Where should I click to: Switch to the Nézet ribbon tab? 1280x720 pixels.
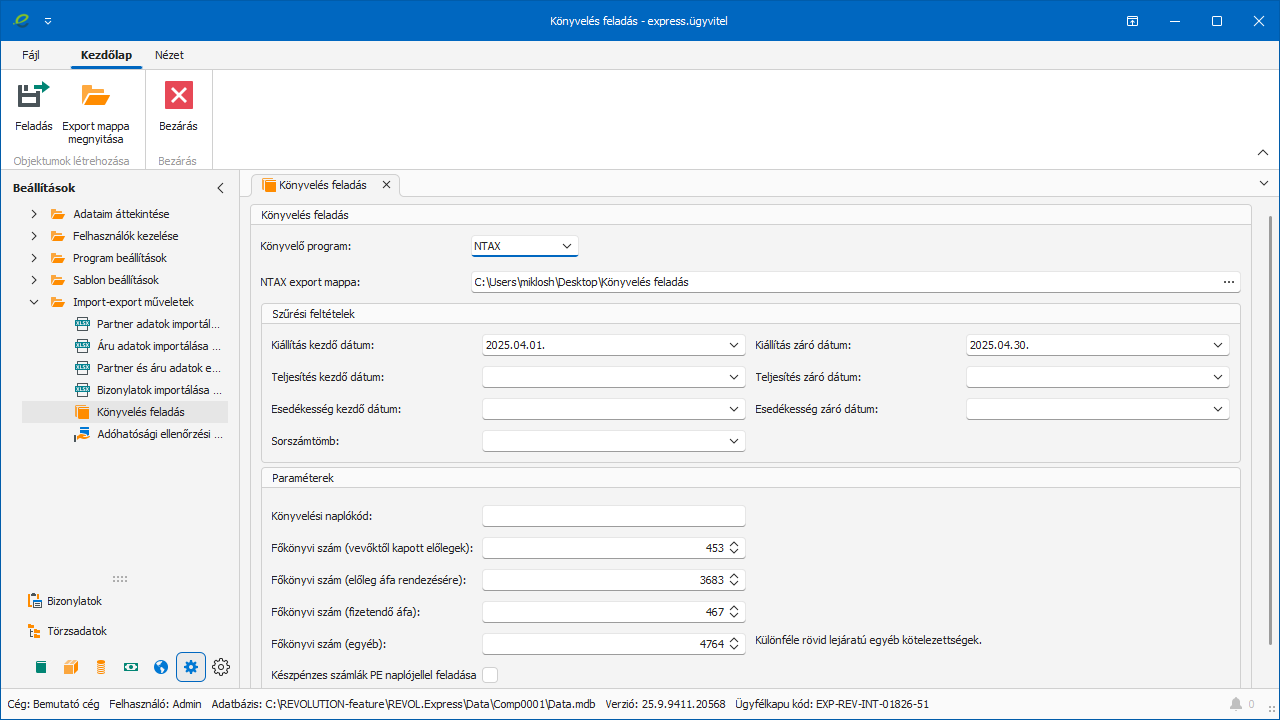tap(169, 55)
